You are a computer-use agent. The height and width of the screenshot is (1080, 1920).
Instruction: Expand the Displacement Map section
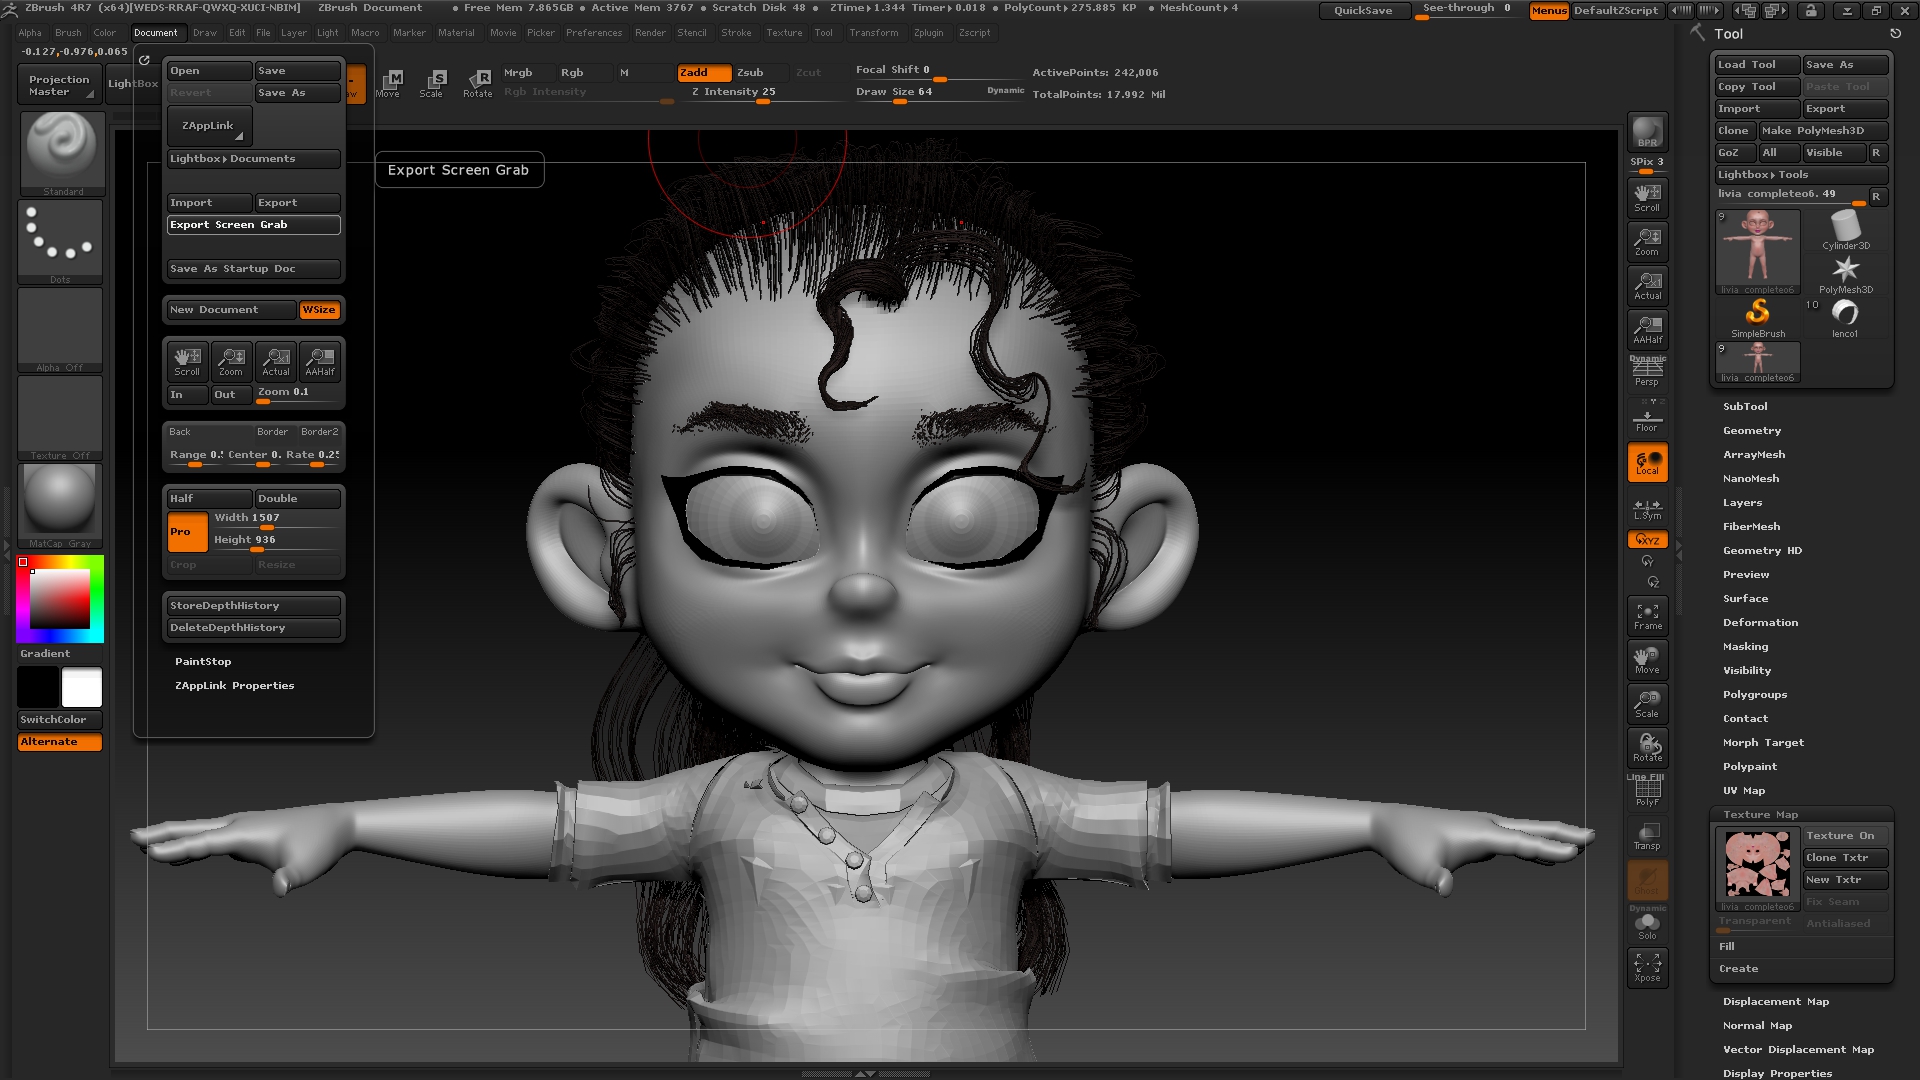point(1775,1002)
